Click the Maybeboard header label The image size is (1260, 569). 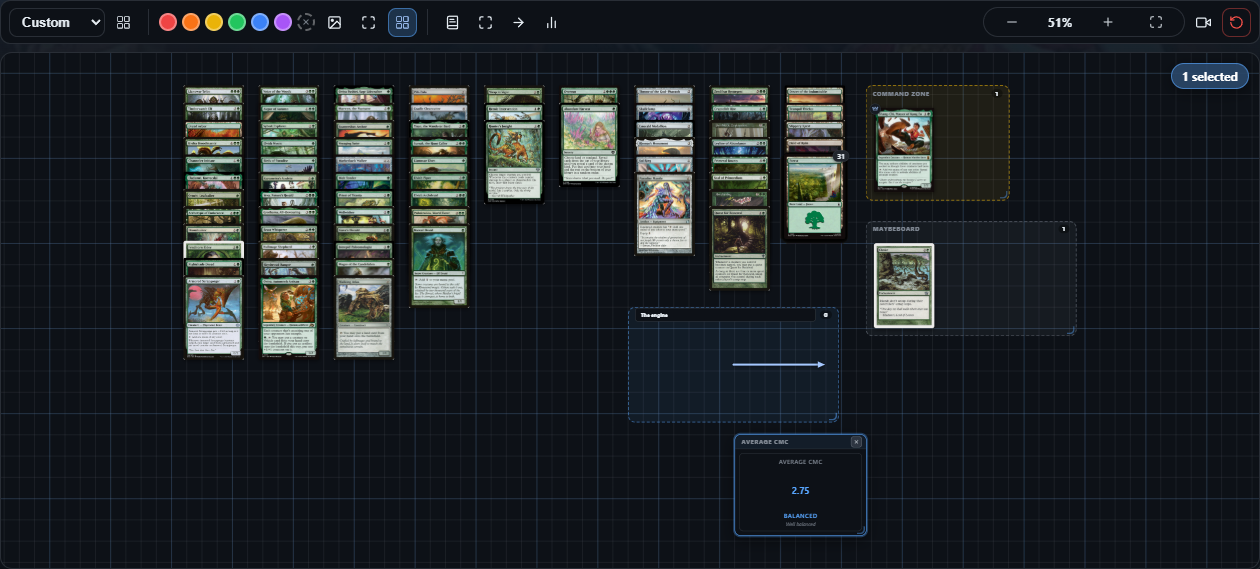pos(894,229)
